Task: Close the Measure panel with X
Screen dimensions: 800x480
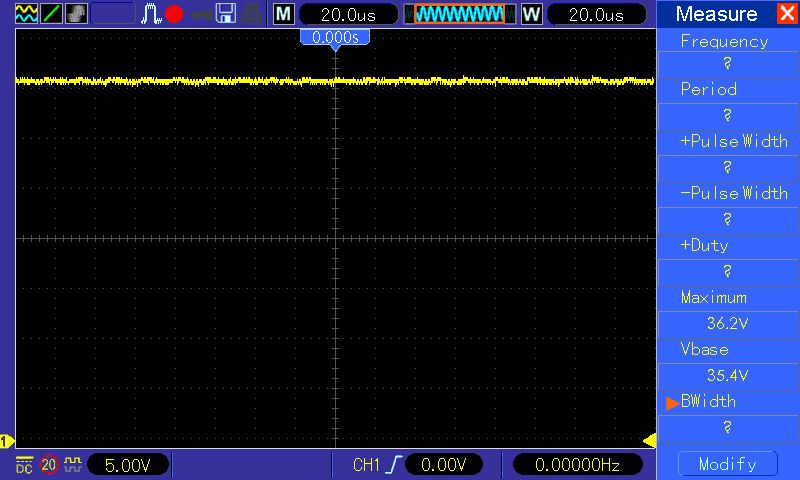Action: pos(786,14)
